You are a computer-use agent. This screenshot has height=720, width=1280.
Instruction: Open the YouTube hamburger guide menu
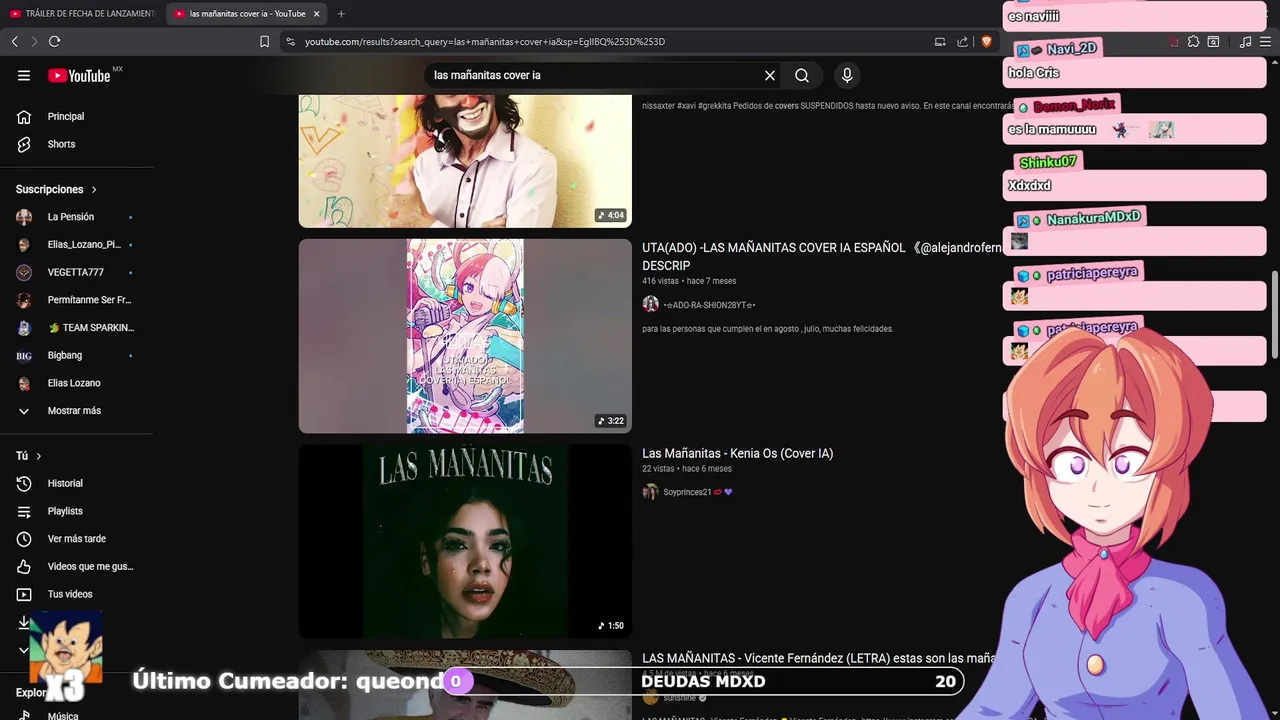tap(24, 75)
